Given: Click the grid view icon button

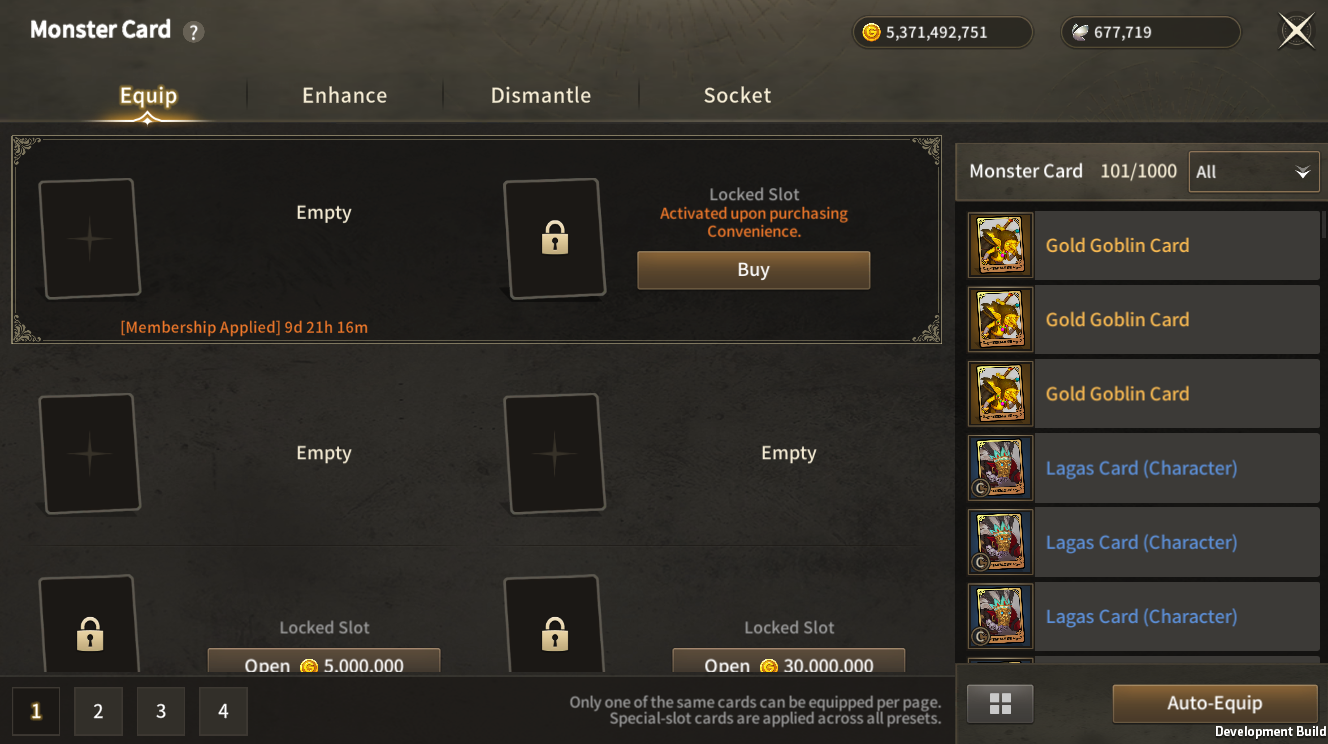Looking at the screenshot, I should coord(1000,703).
